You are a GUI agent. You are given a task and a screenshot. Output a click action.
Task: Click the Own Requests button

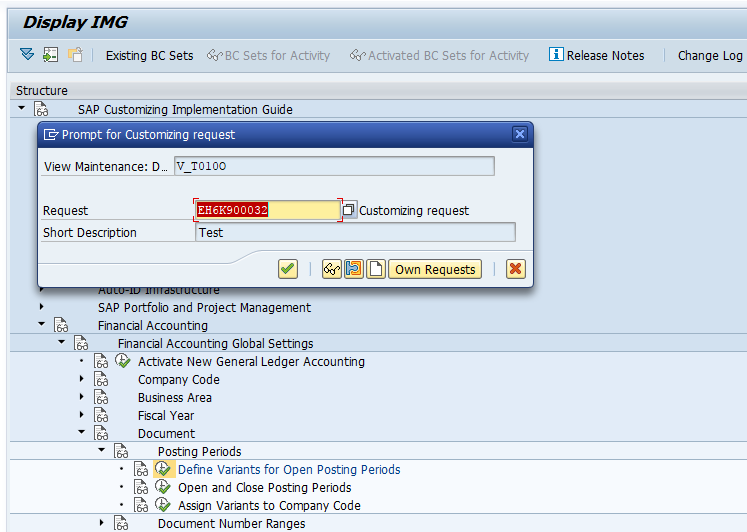pos(435,269)
